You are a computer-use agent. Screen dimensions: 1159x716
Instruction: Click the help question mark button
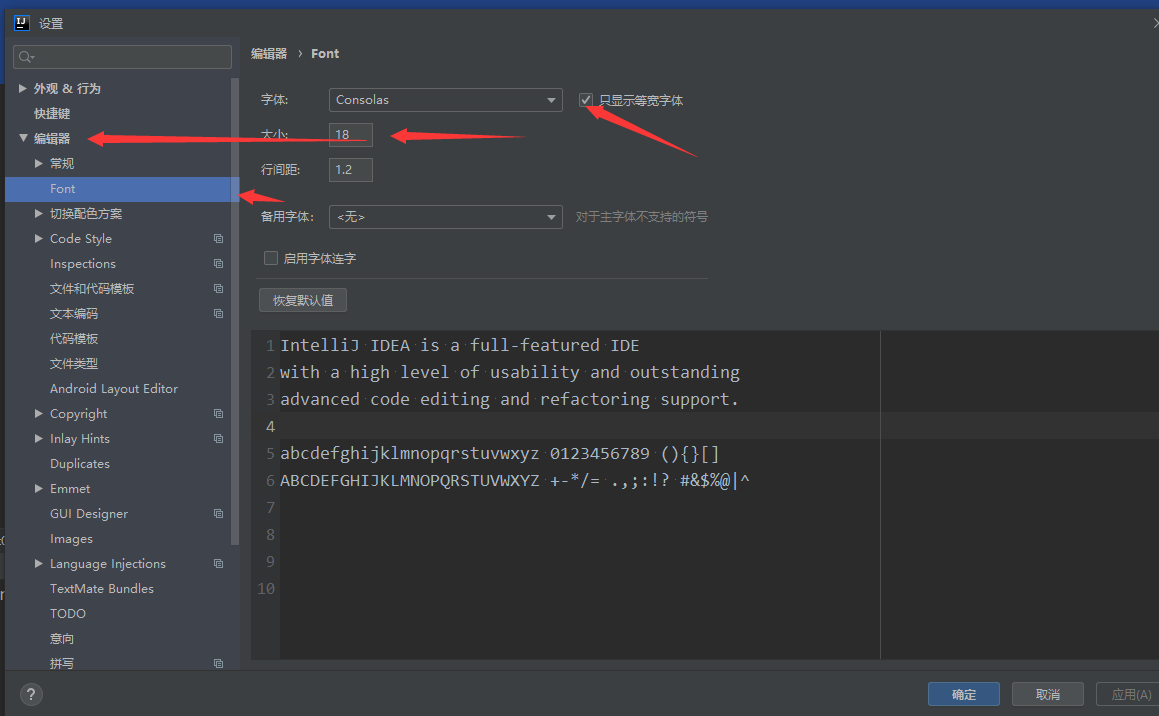(31, 695)
